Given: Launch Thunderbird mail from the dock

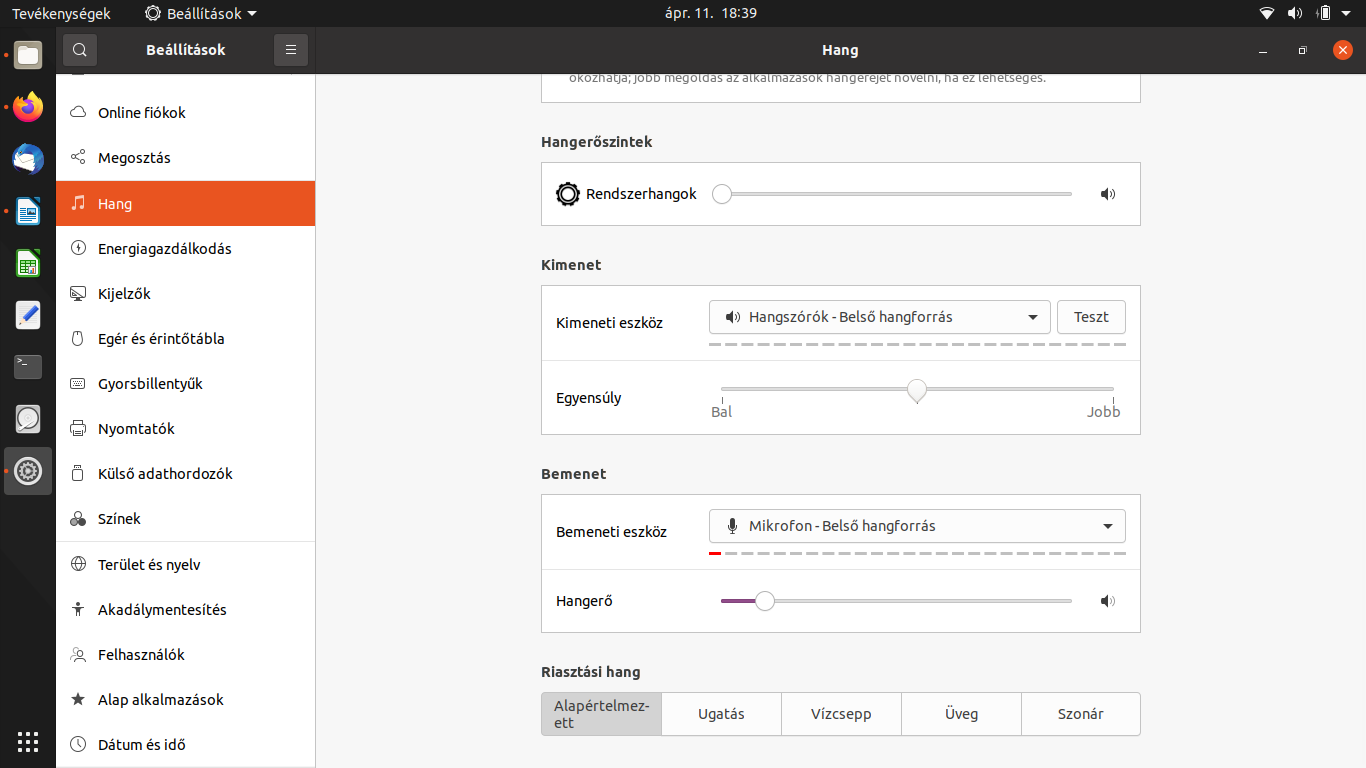Looking at the screenshot, I should (28, 159).
